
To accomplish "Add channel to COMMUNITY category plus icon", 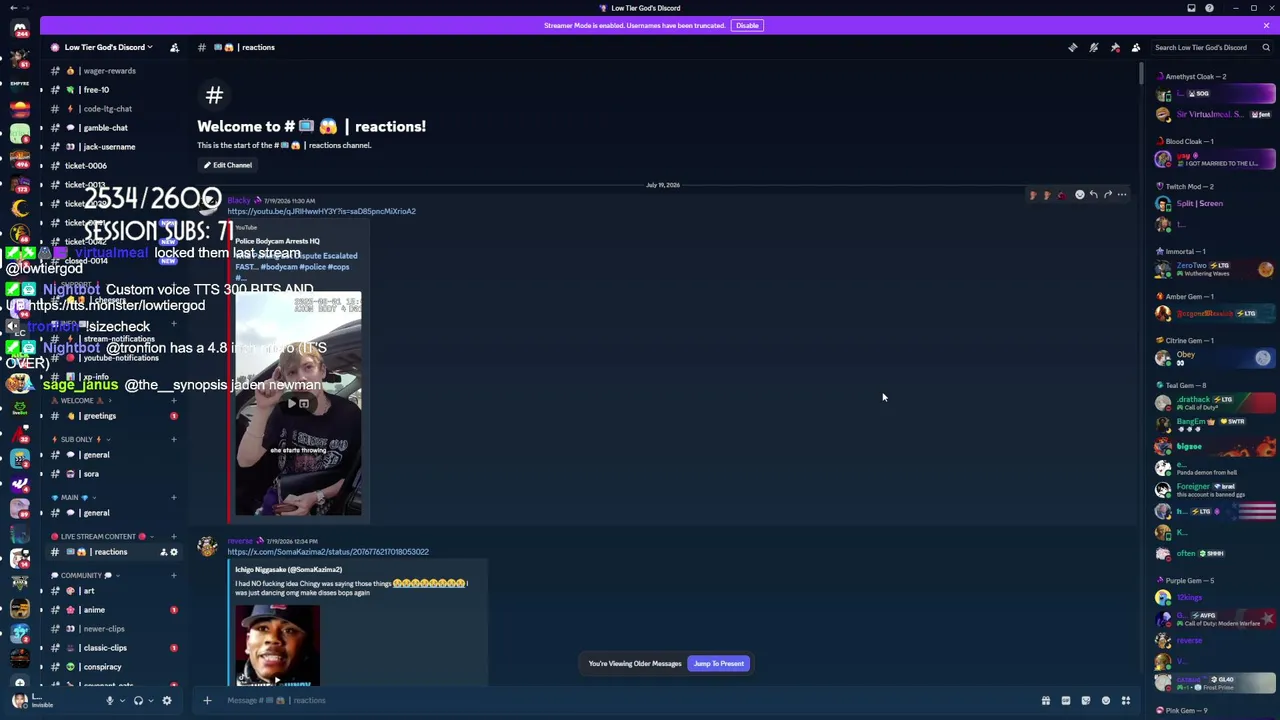I will (174, 576).
